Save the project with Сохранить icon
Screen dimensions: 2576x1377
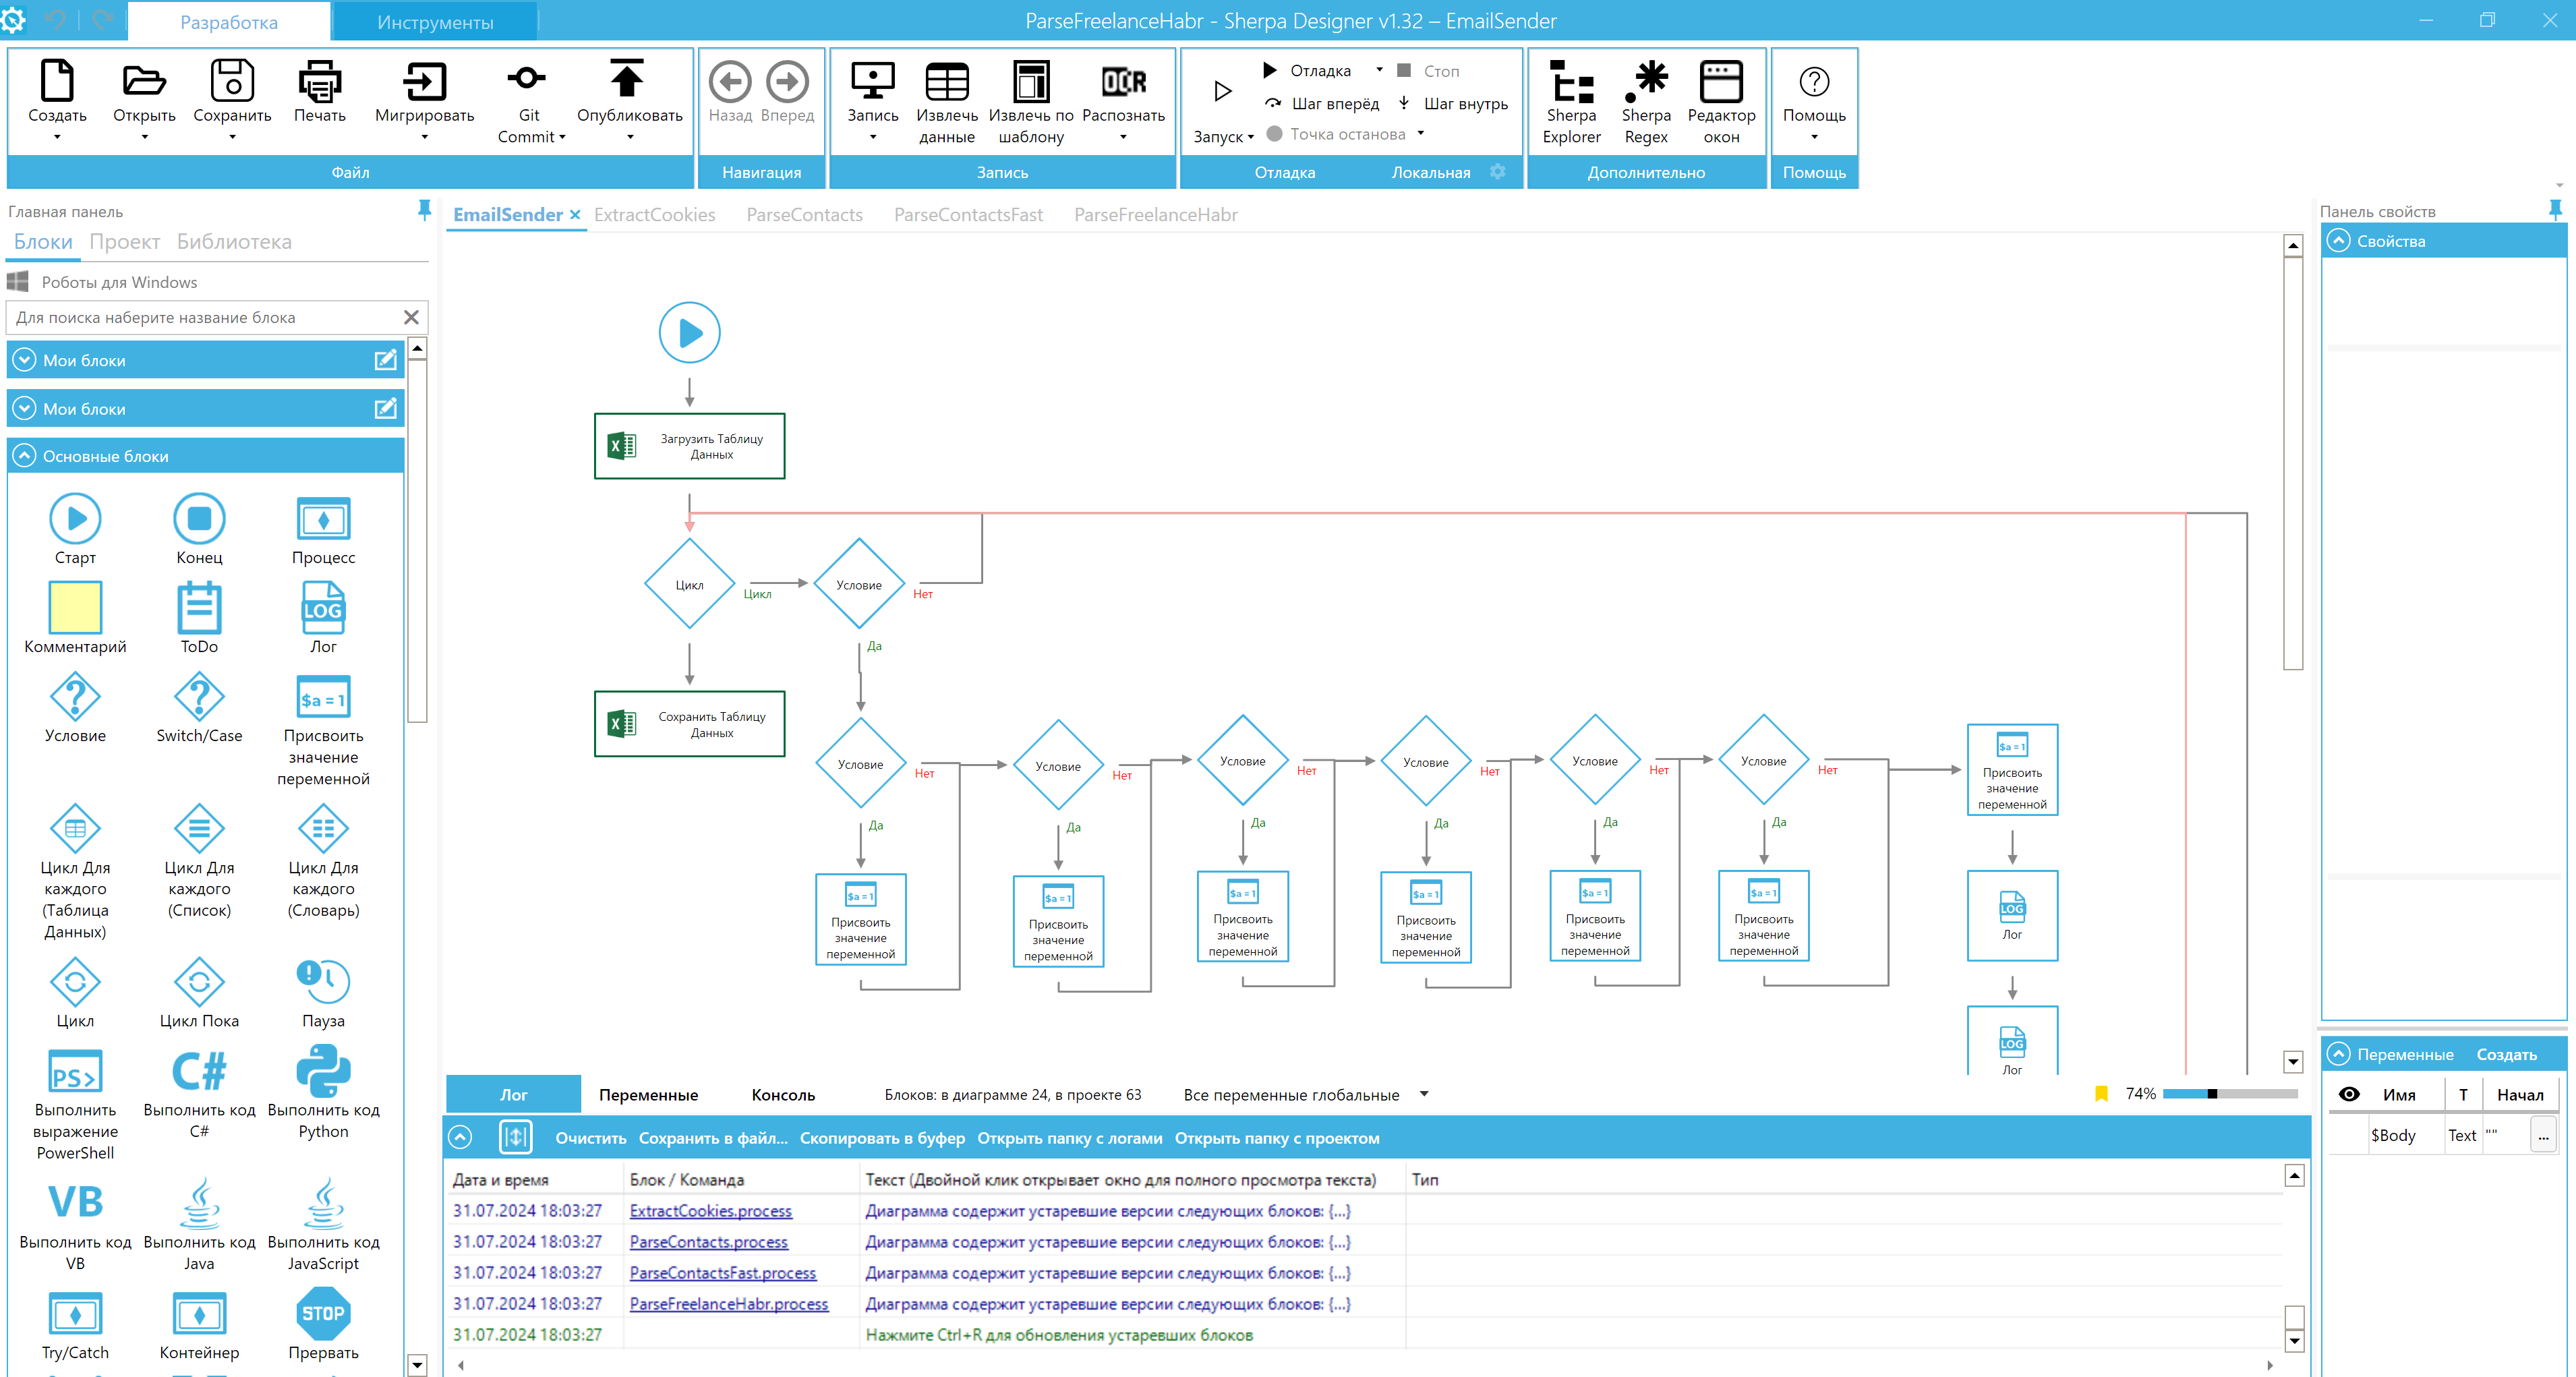tap(232, 82)
